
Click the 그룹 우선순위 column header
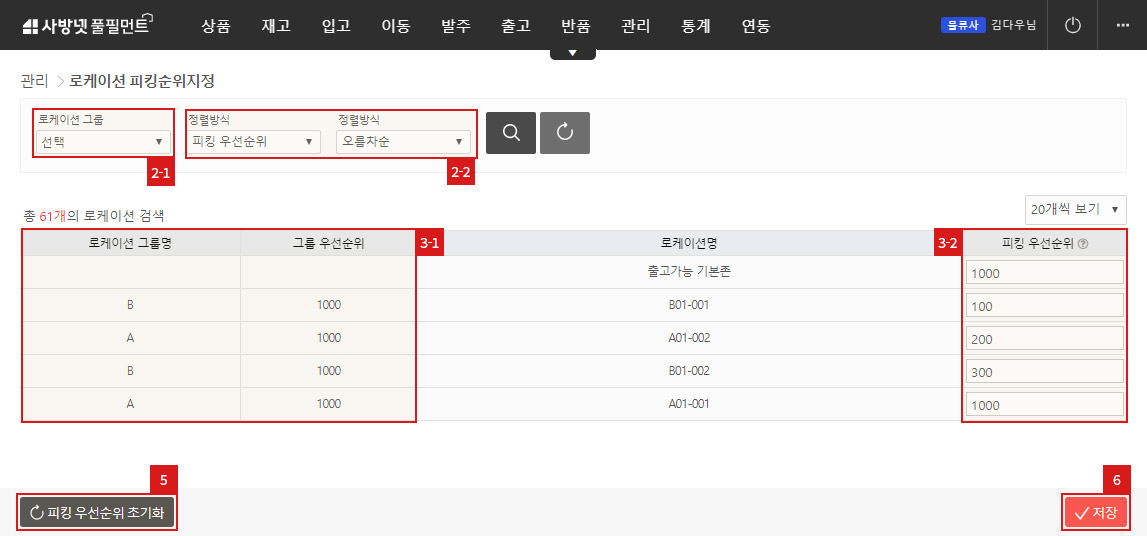(328, 244)
